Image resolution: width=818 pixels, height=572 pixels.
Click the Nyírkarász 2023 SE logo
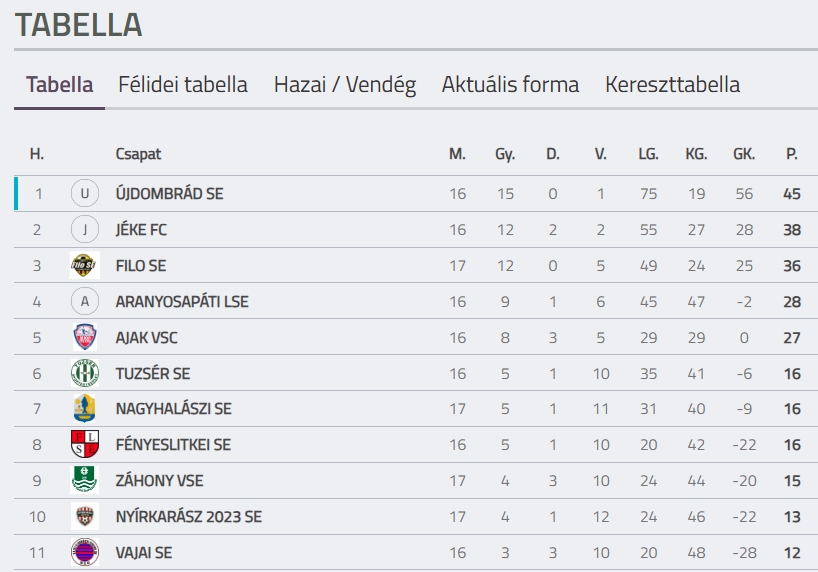click(x=84, y=517)
